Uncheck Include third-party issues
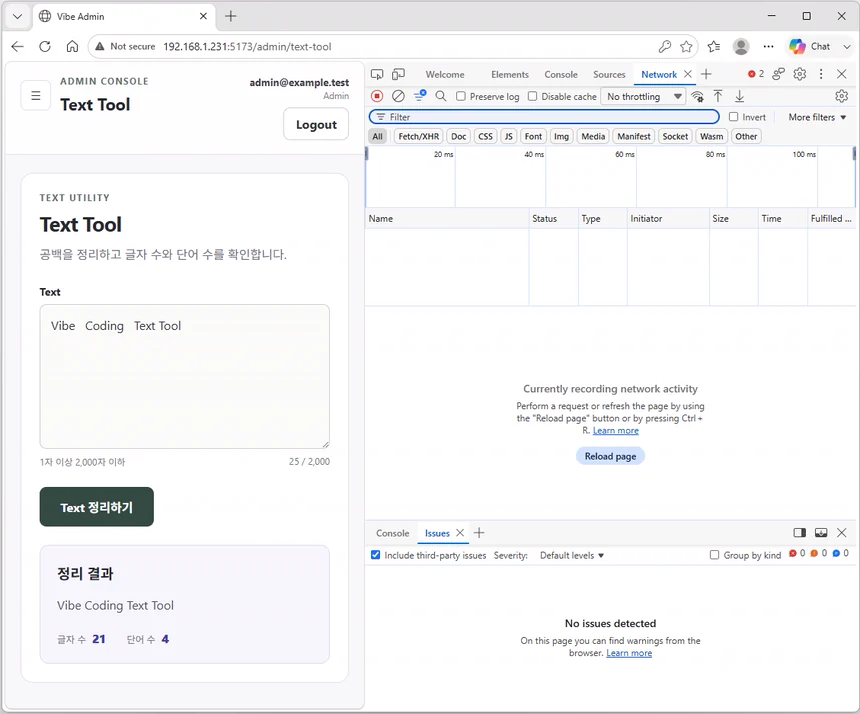Screen dimensions: 860x714 pyautogui.click(x=375, y=555)
